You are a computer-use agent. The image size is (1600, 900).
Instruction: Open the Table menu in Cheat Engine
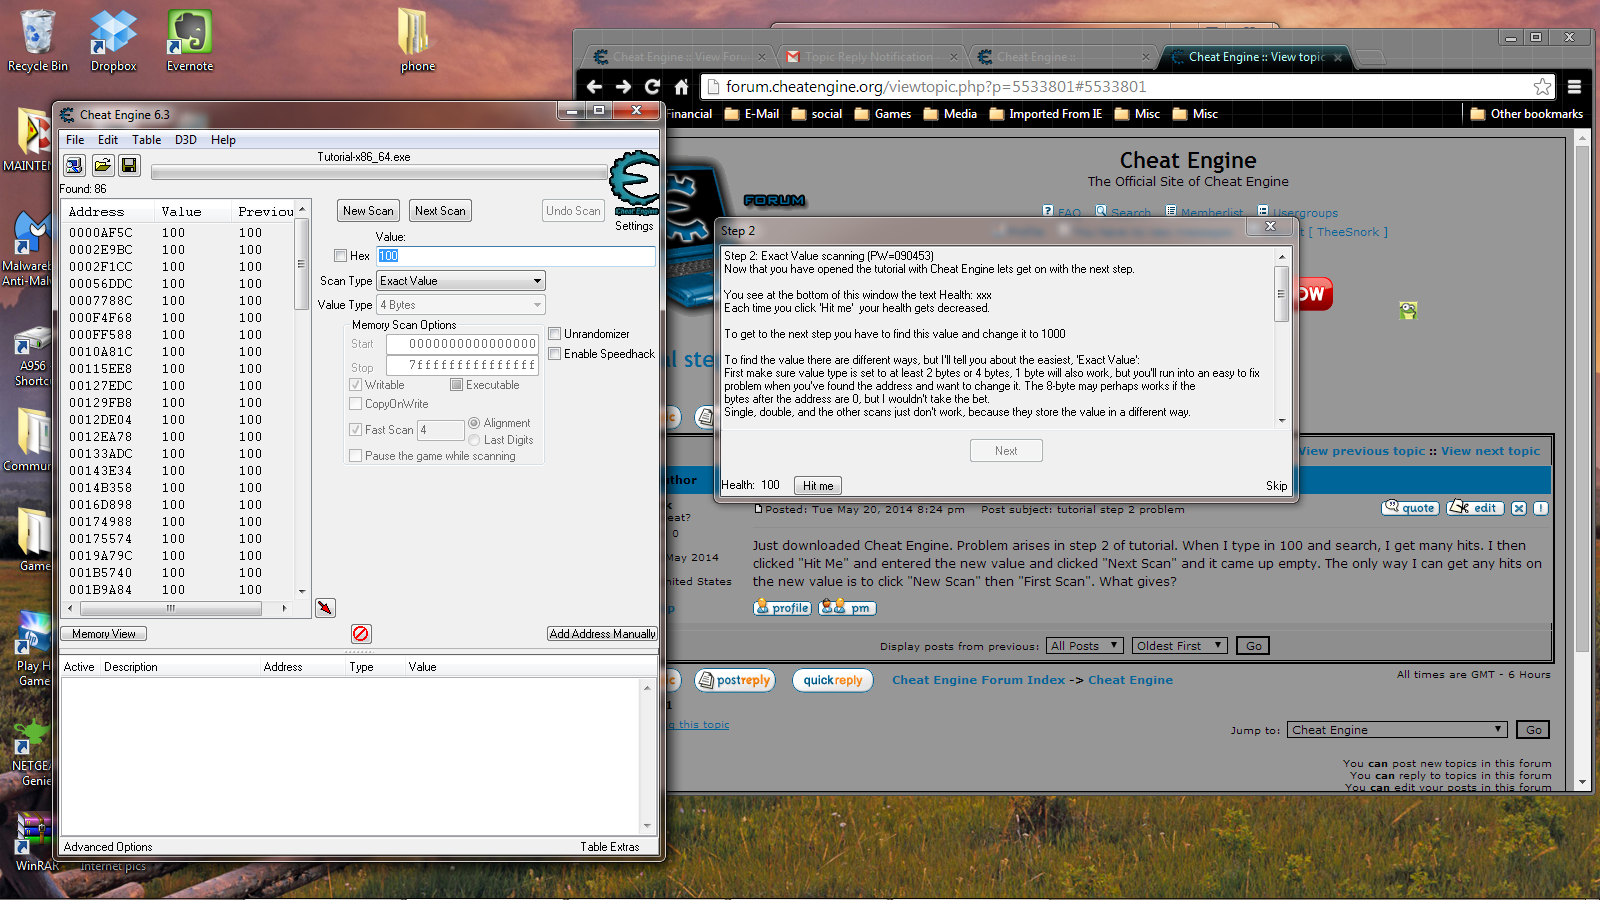pos(146,140)
